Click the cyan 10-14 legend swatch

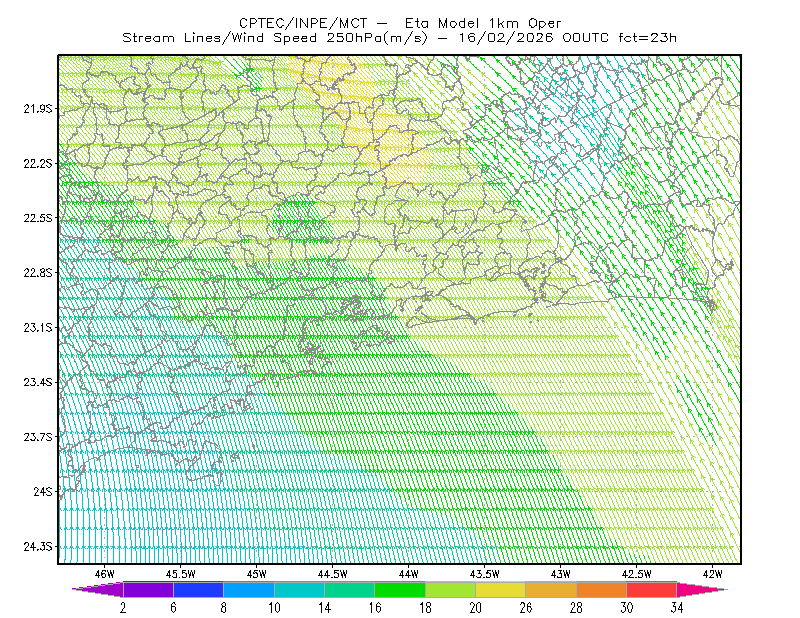pyautogui.click(x=299, y=589)
